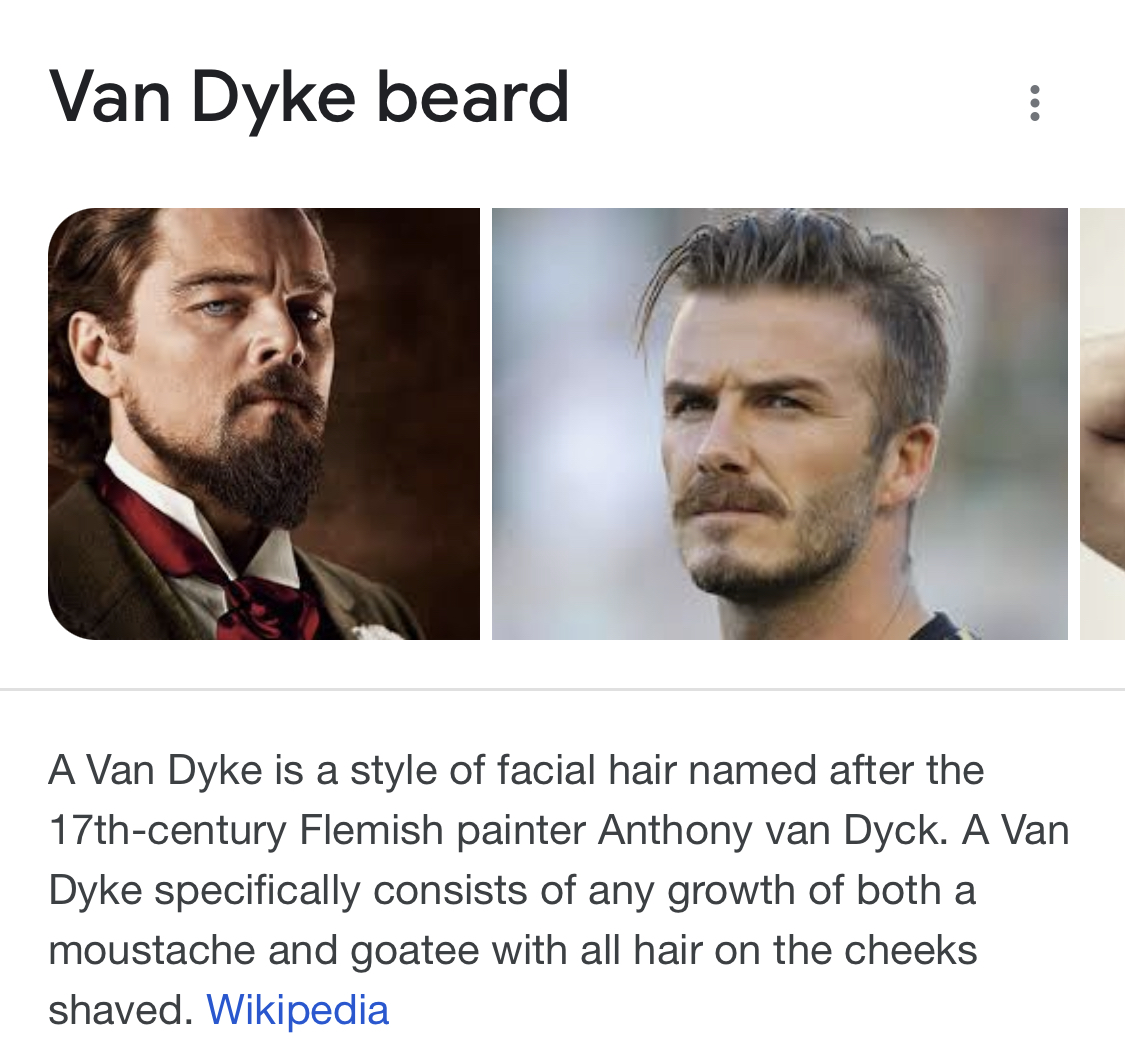Open the photo of the man with stubble
Screen dimensions: 1125x1059
[779, 423]
